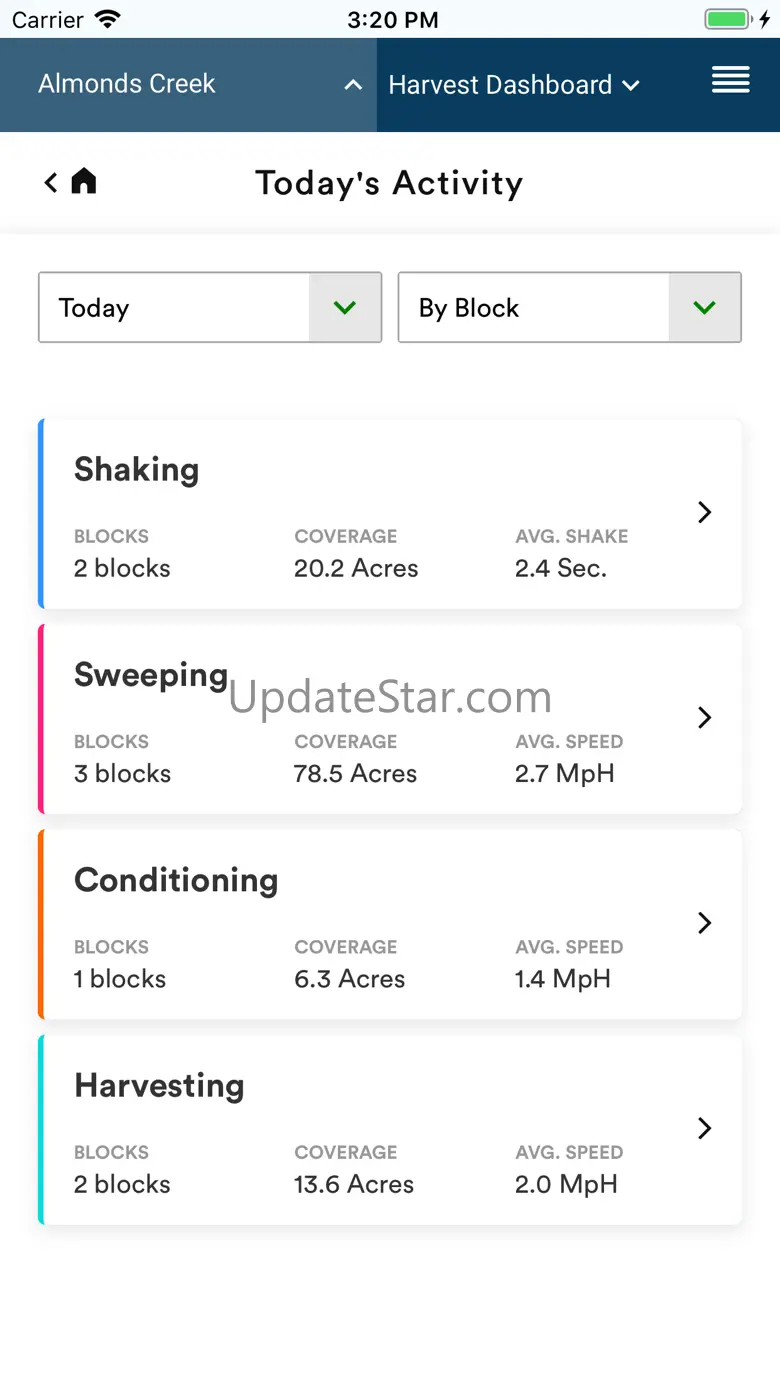Tap the home icon
The height and width of the screenshot is (1387, 780).
pos(84,181)
